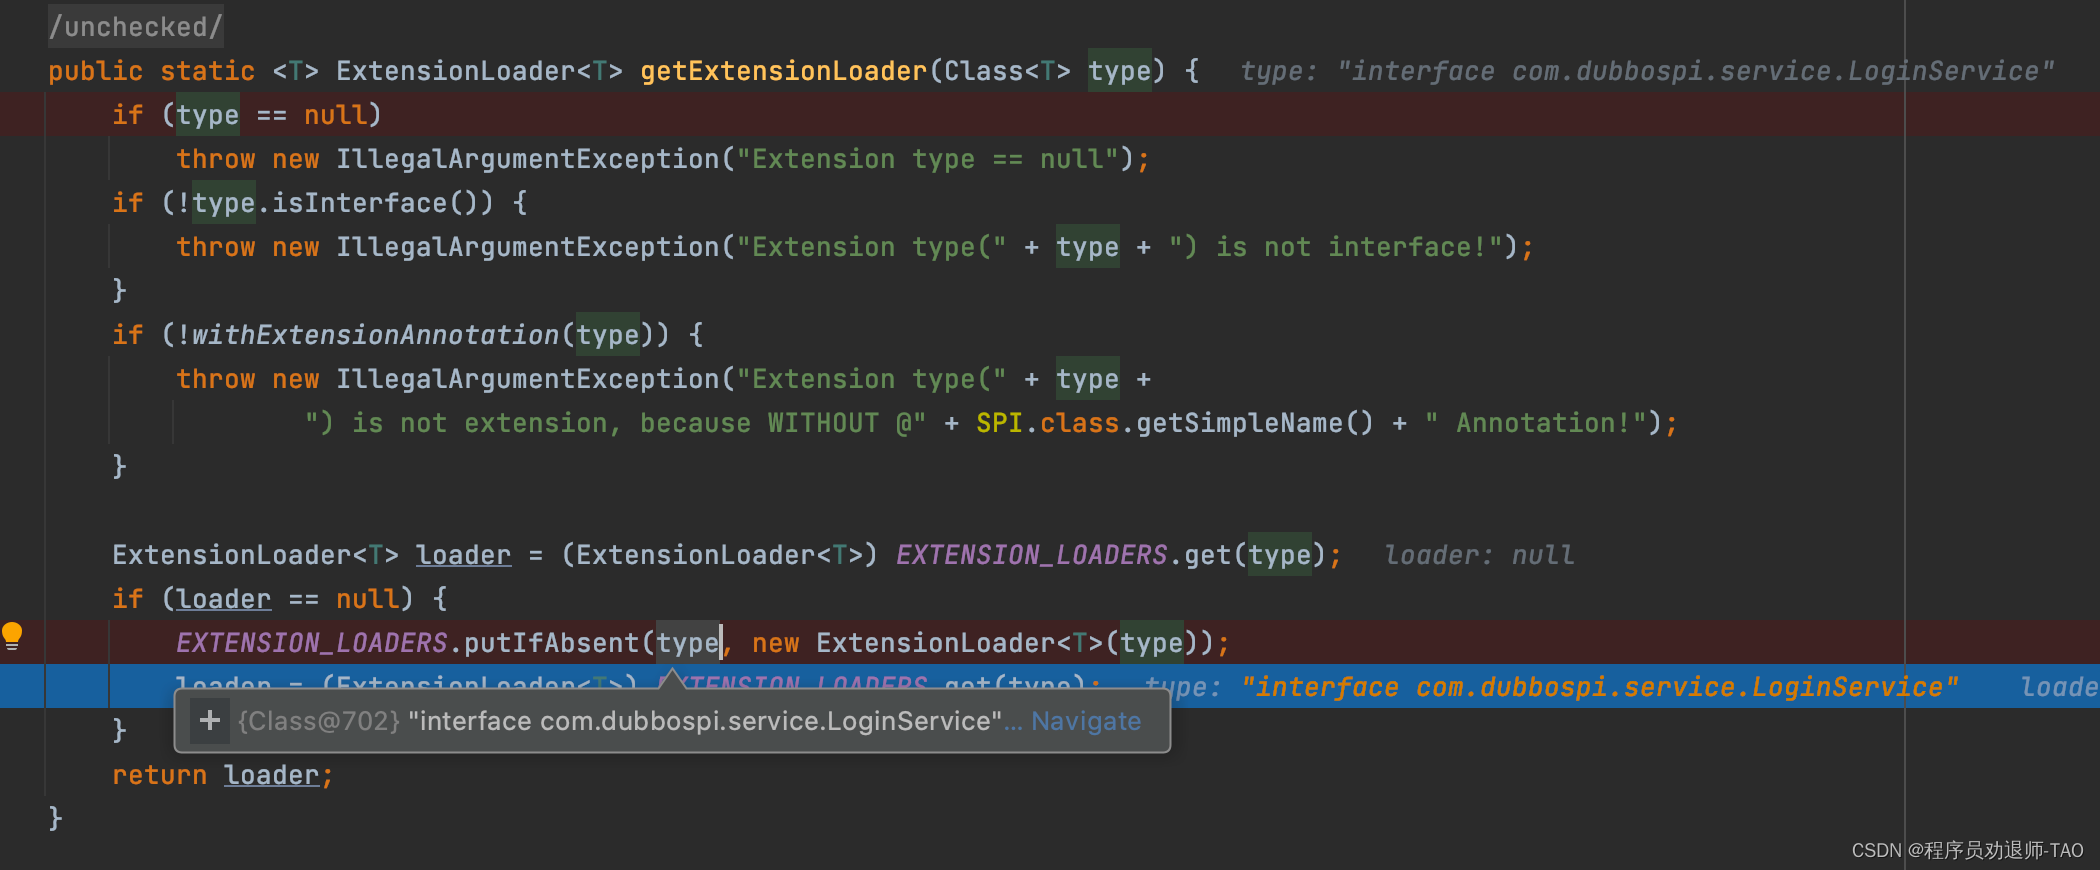Click isInterface() call

pyautogui.click(x=383, y=203)
